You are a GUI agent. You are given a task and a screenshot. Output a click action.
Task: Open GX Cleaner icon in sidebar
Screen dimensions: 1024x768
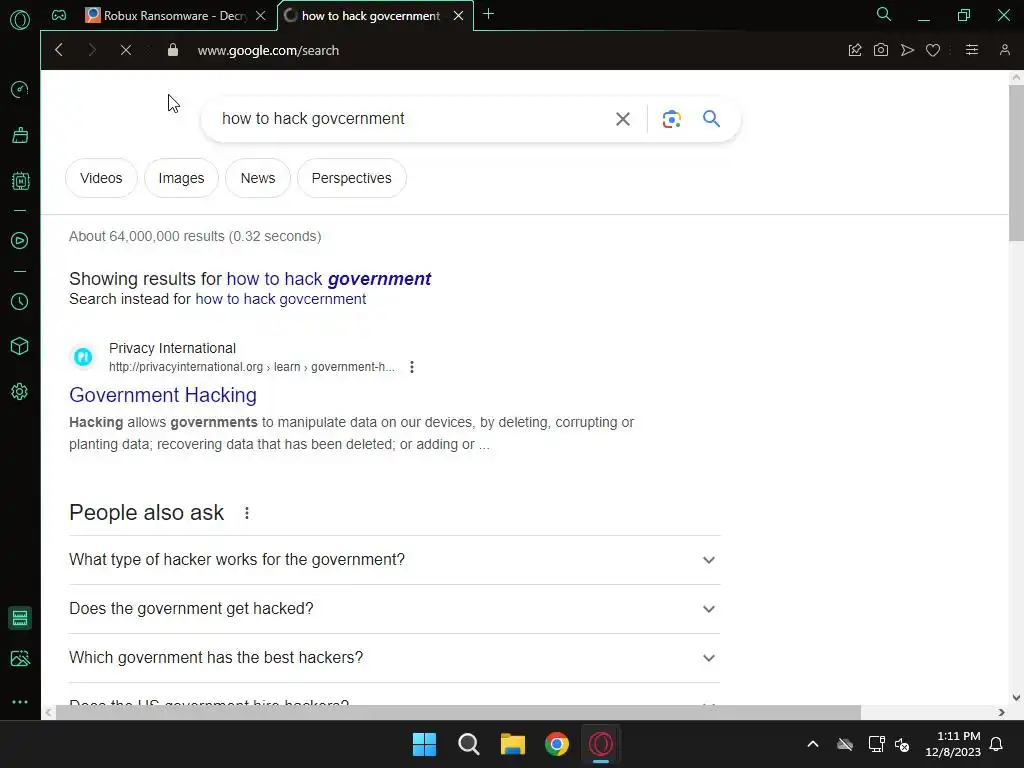tap(20, 135)
